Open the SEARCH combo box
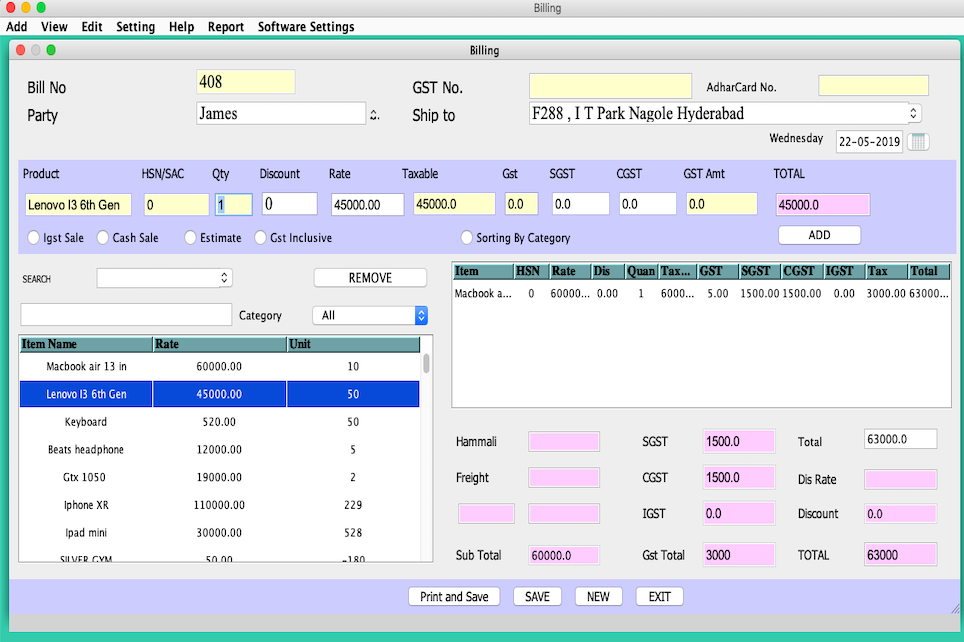The image size is (964, 642). coord(164,278)
